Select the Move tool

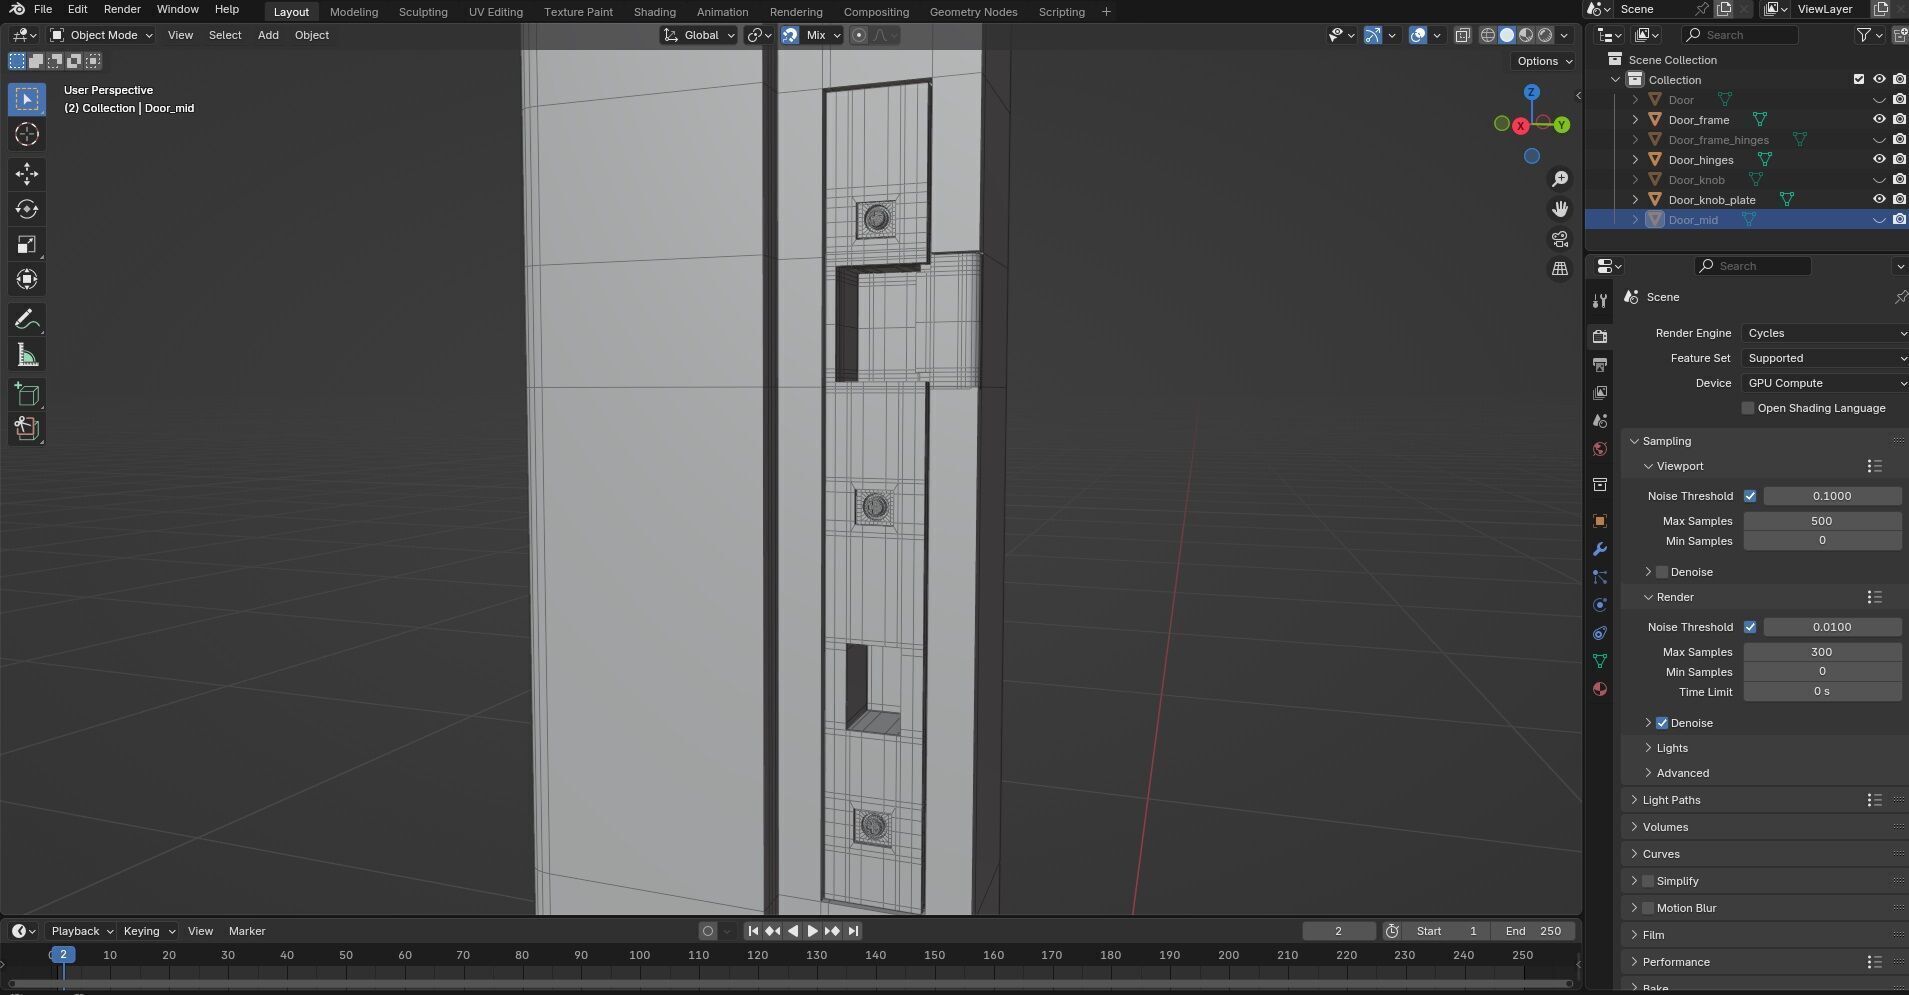pyautogui.click(x=27, y=174)
